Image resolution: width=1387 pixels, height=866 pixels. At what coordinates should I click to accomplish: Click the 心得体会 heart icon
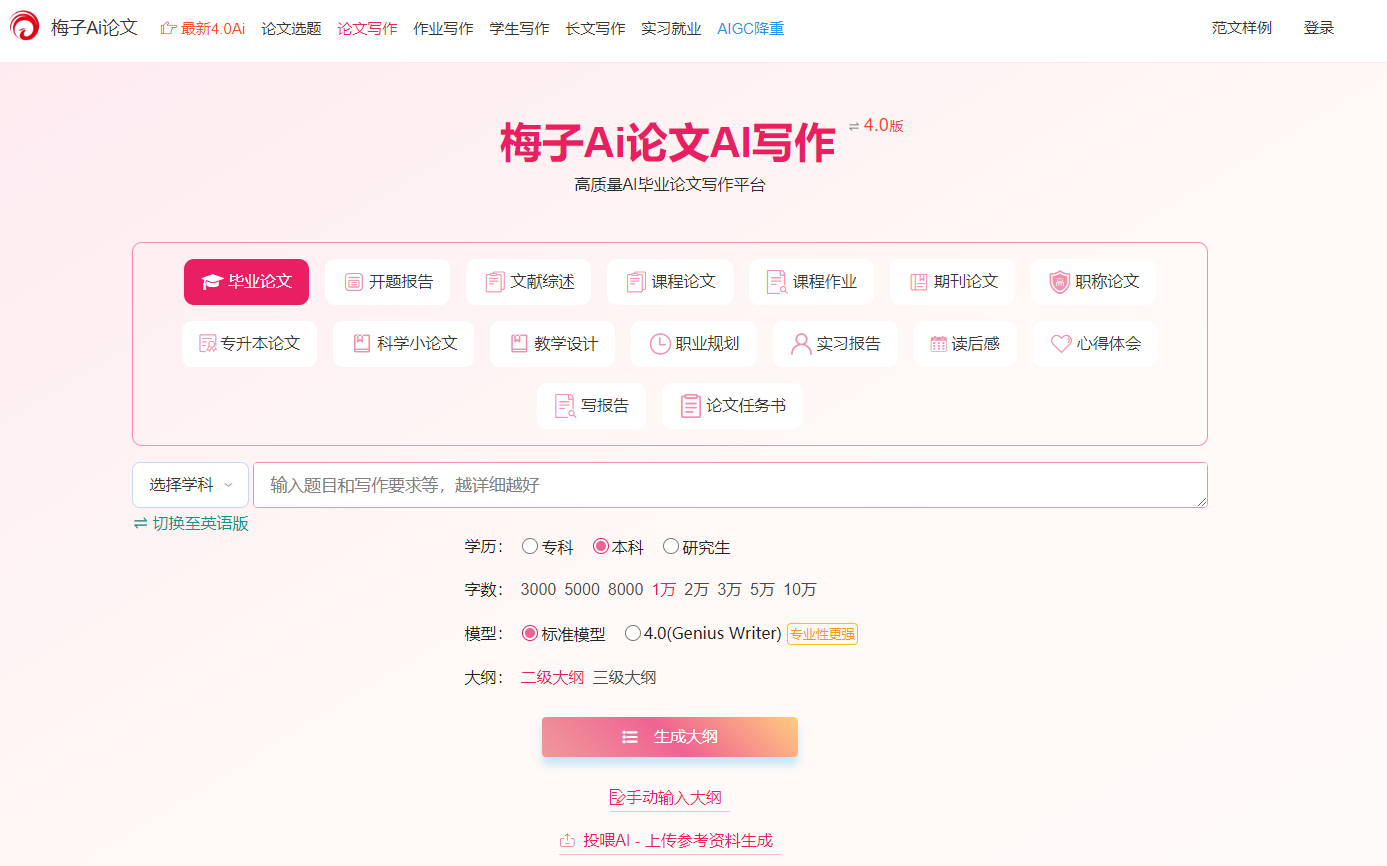coord(1061,344)
